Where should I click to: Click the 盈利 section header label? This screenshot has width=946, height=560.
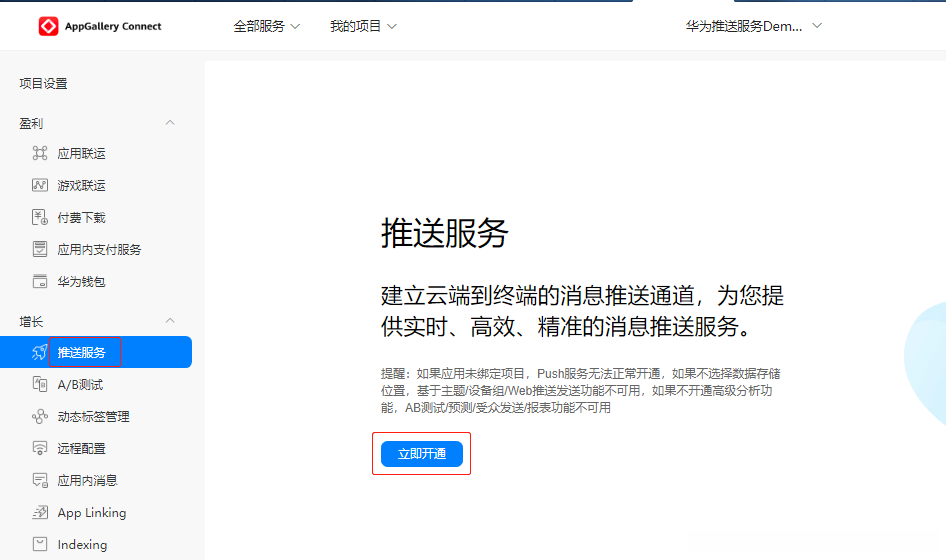pyautogui.click(x=31, y=123)
